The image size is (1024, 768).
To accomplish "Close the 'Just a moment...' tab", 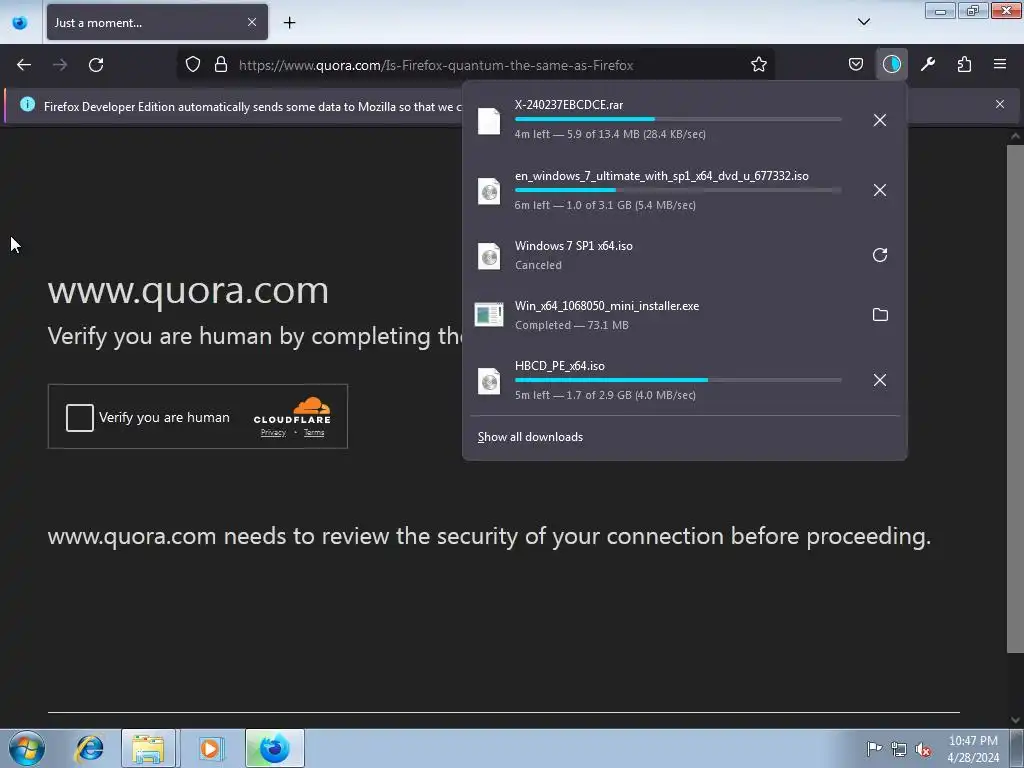I will click(252, 22).
